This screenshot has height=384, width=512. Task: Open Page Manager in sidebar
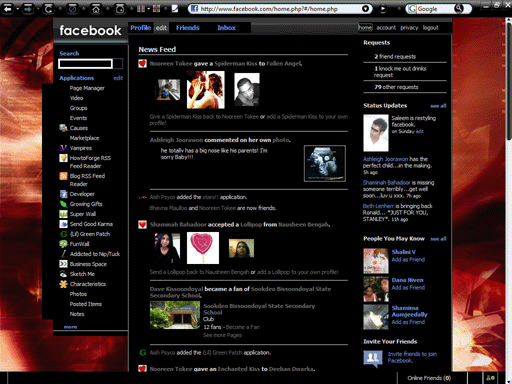click(87, 88)
